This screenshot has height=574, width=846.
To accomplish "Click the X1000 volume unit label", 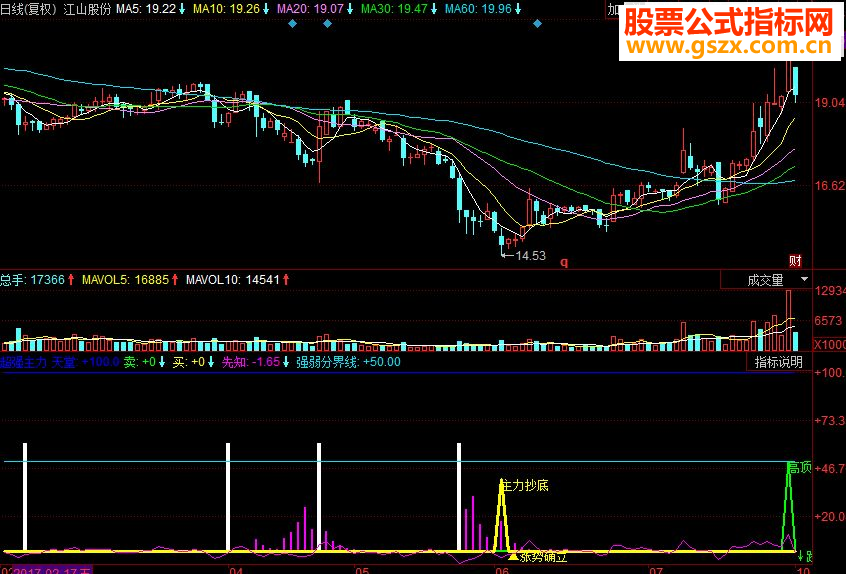I will click(830, 345).
